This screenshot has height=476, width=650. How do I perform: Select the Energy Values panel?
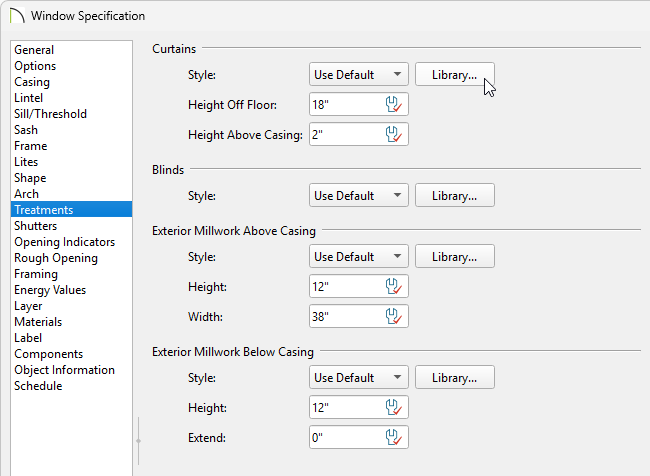(x=71, y=290)
